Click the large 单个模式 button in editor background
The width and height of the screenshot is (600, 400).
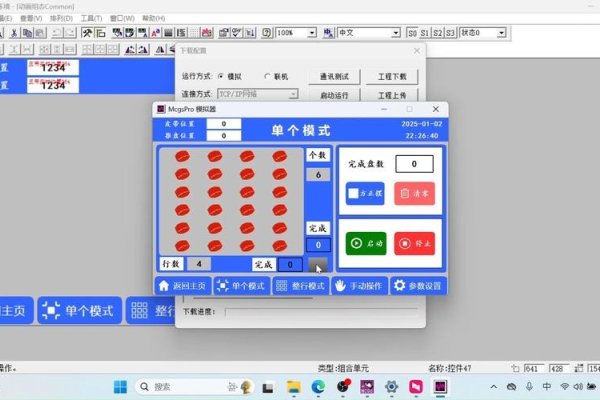tap(80, 310)
